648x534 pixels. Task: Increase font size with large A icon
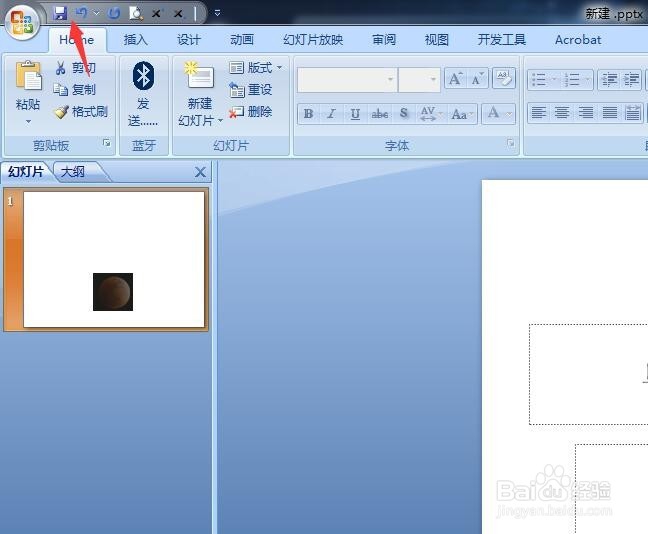[x=455, y=79]
